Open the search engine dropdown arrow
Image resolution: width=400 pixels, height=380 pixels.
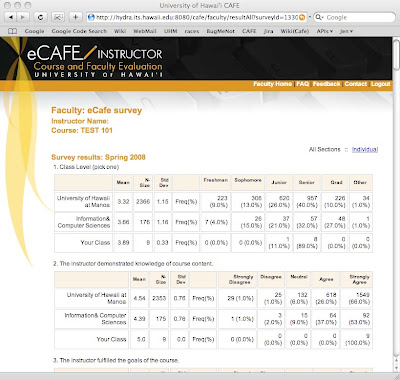322,17
